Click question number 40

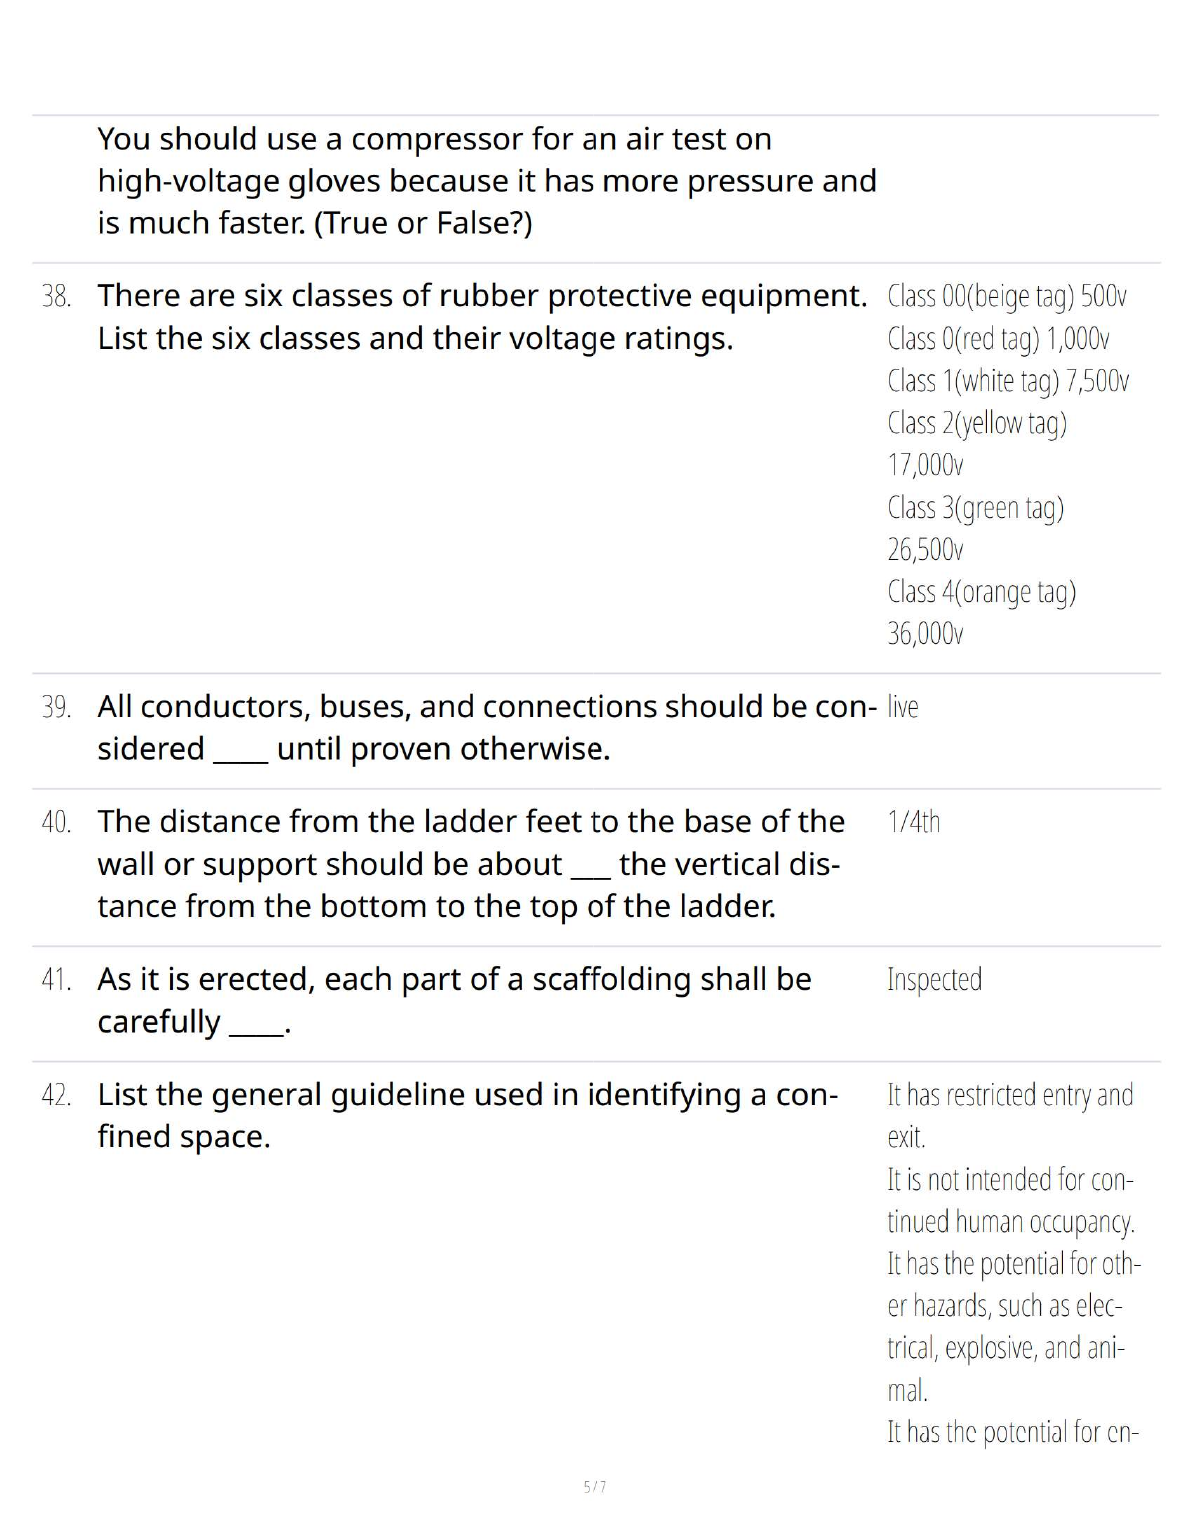coord(56,822)
